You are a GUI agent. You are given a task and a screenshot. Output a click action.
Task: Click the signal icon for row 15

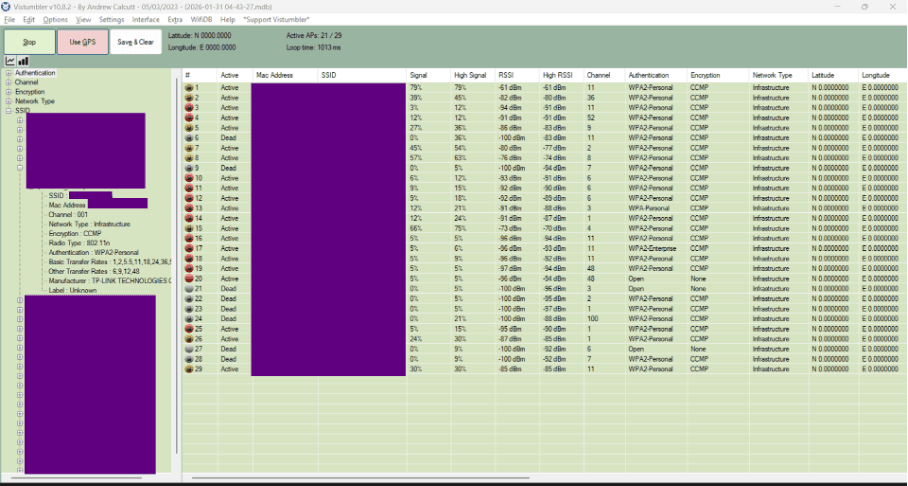tap(189, 228)
